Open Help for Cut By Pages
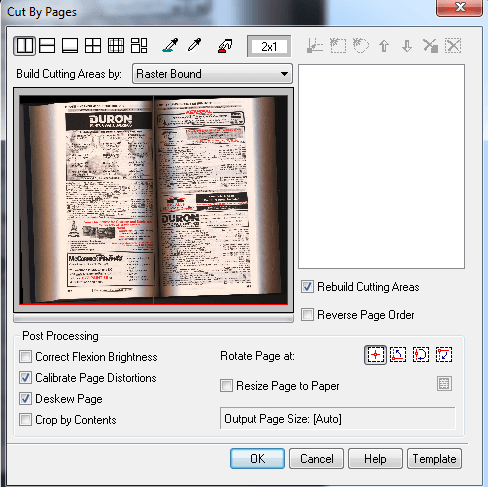Screen dimensions: 488x487 point(375,459)
